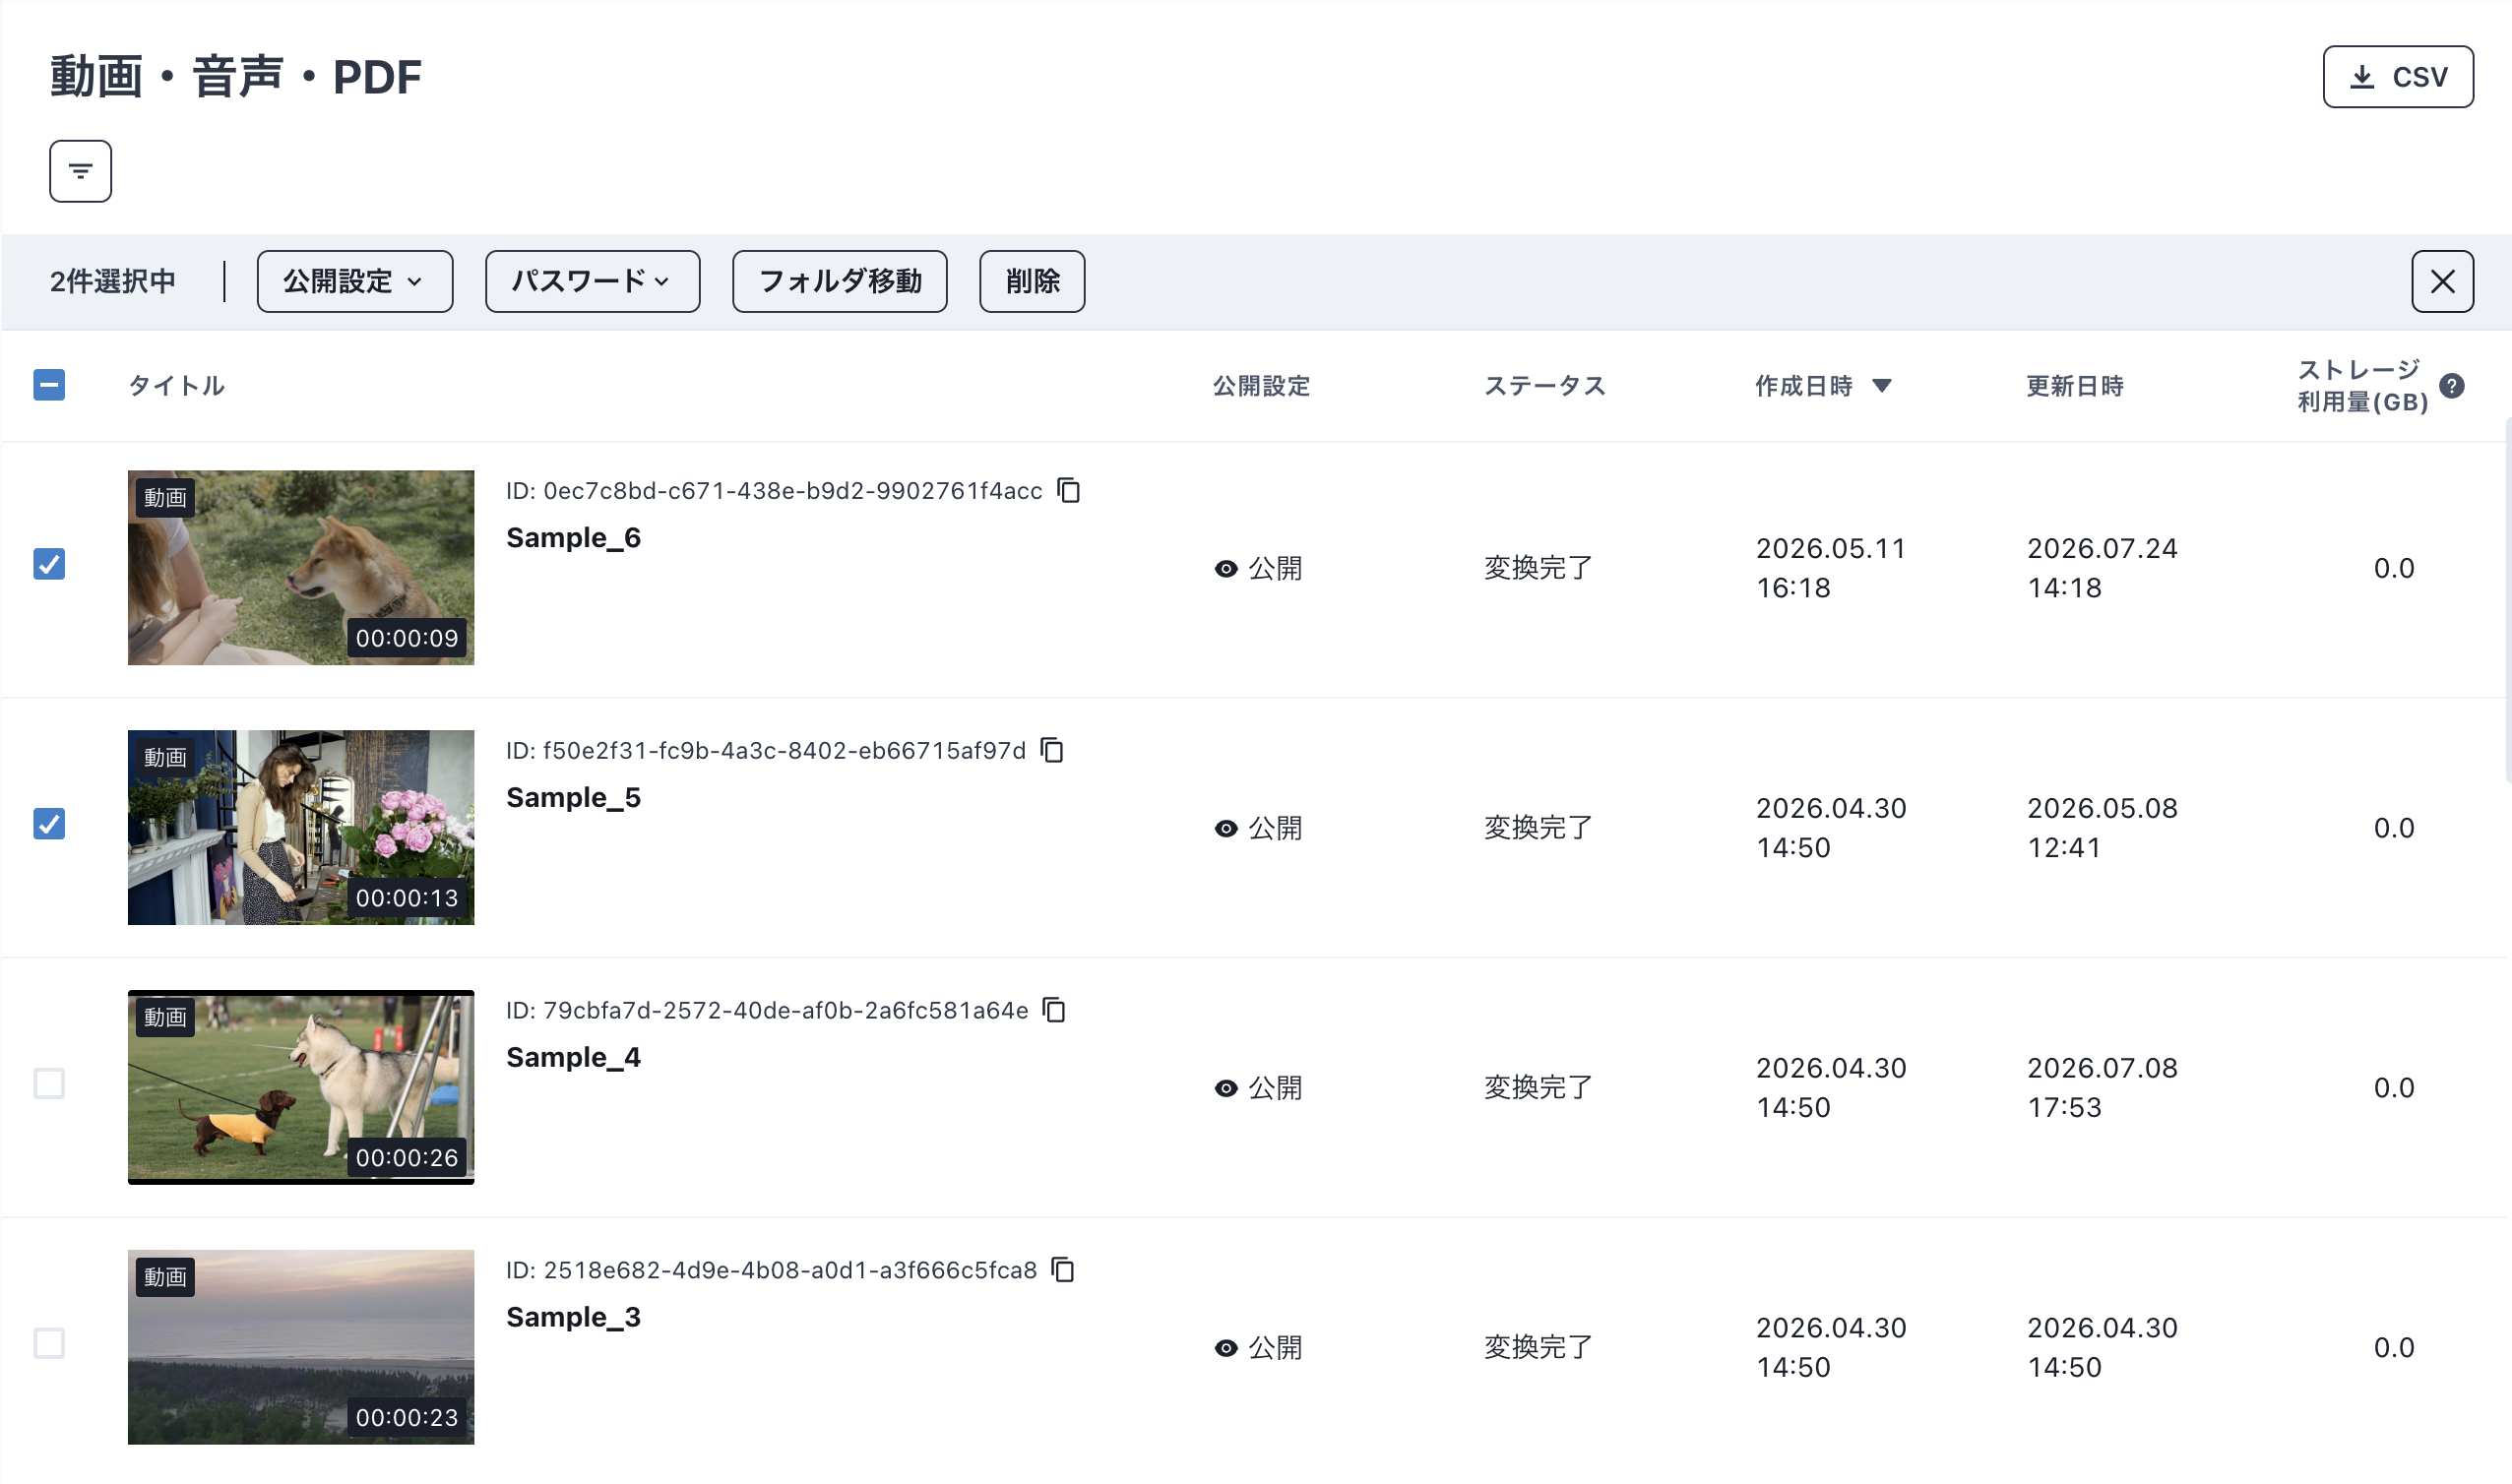The image size is (2512, 1484).
Task: Open the Sample_5 title link
Action: [573, 798]
